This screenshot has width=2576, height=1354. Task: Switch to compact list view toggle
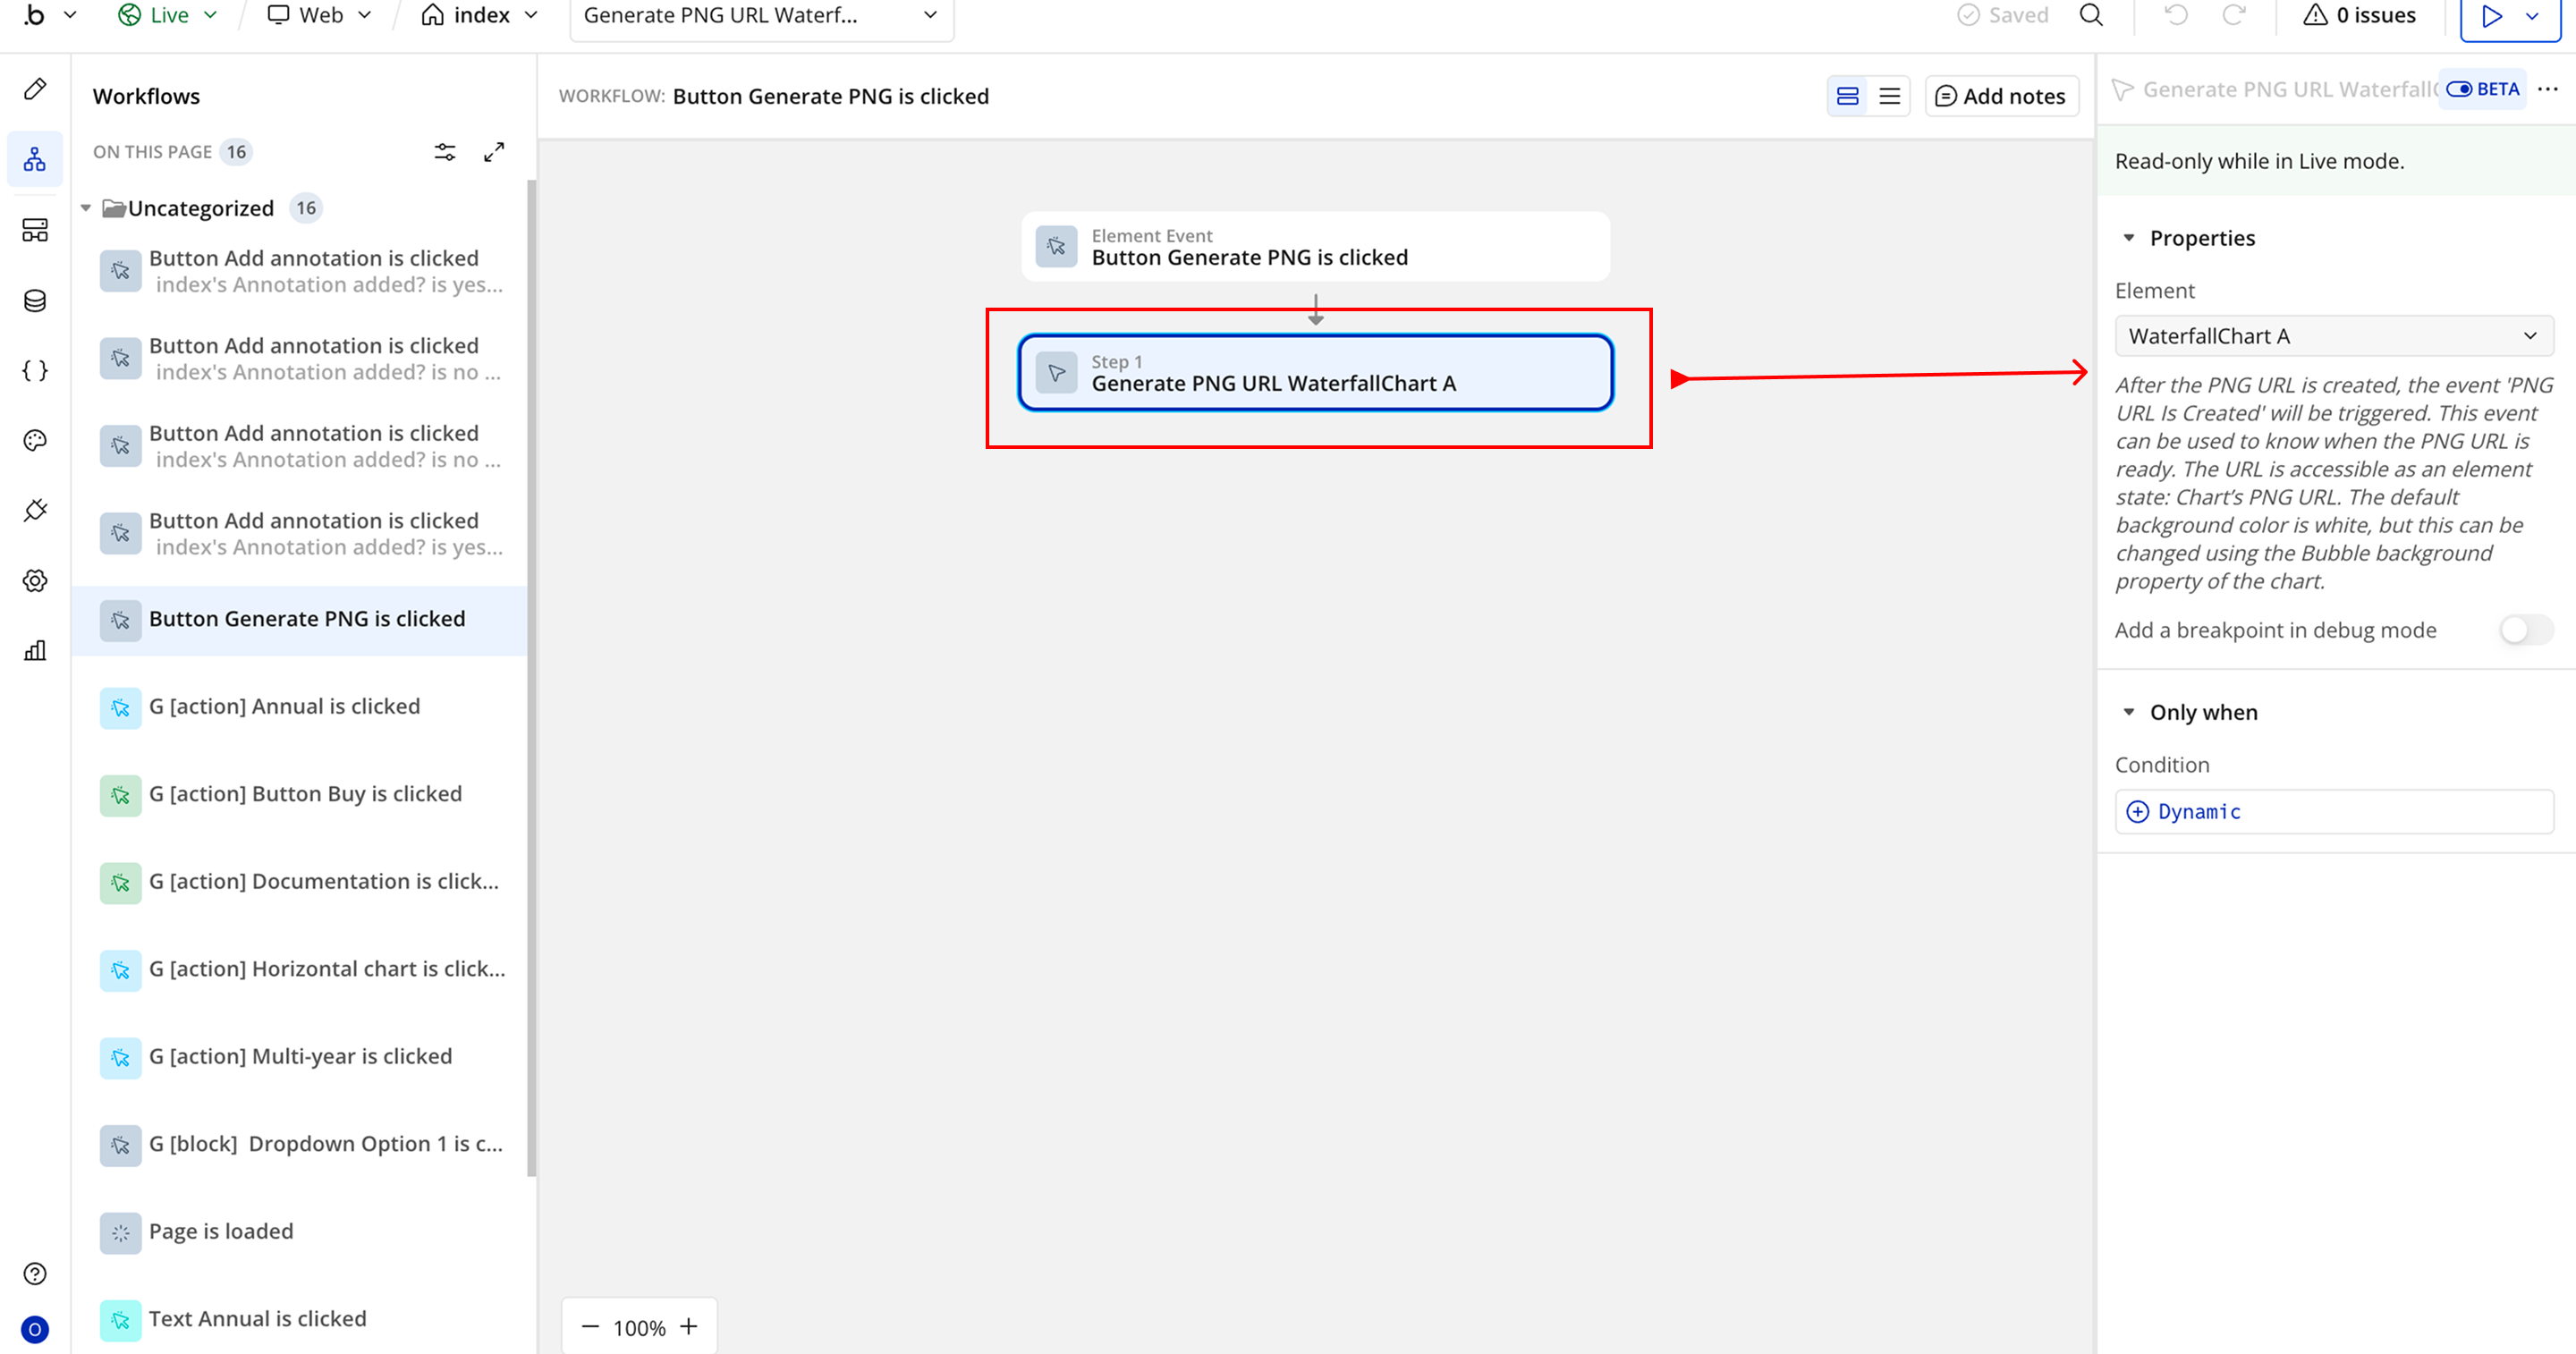(1889, 96)
